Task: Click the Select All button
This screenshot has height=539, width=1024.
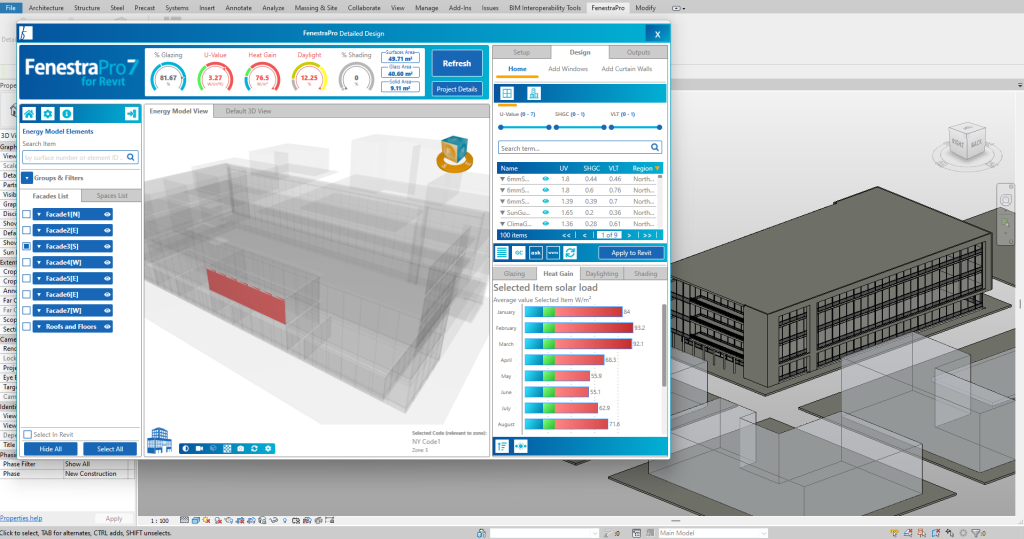Action: click(x=110, y=449)
